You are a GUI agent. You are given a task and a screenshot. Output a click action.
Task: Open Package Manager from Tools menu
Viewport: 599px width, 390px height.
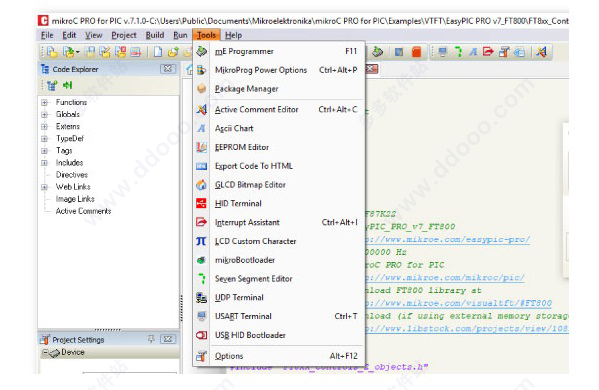point(278,89)
